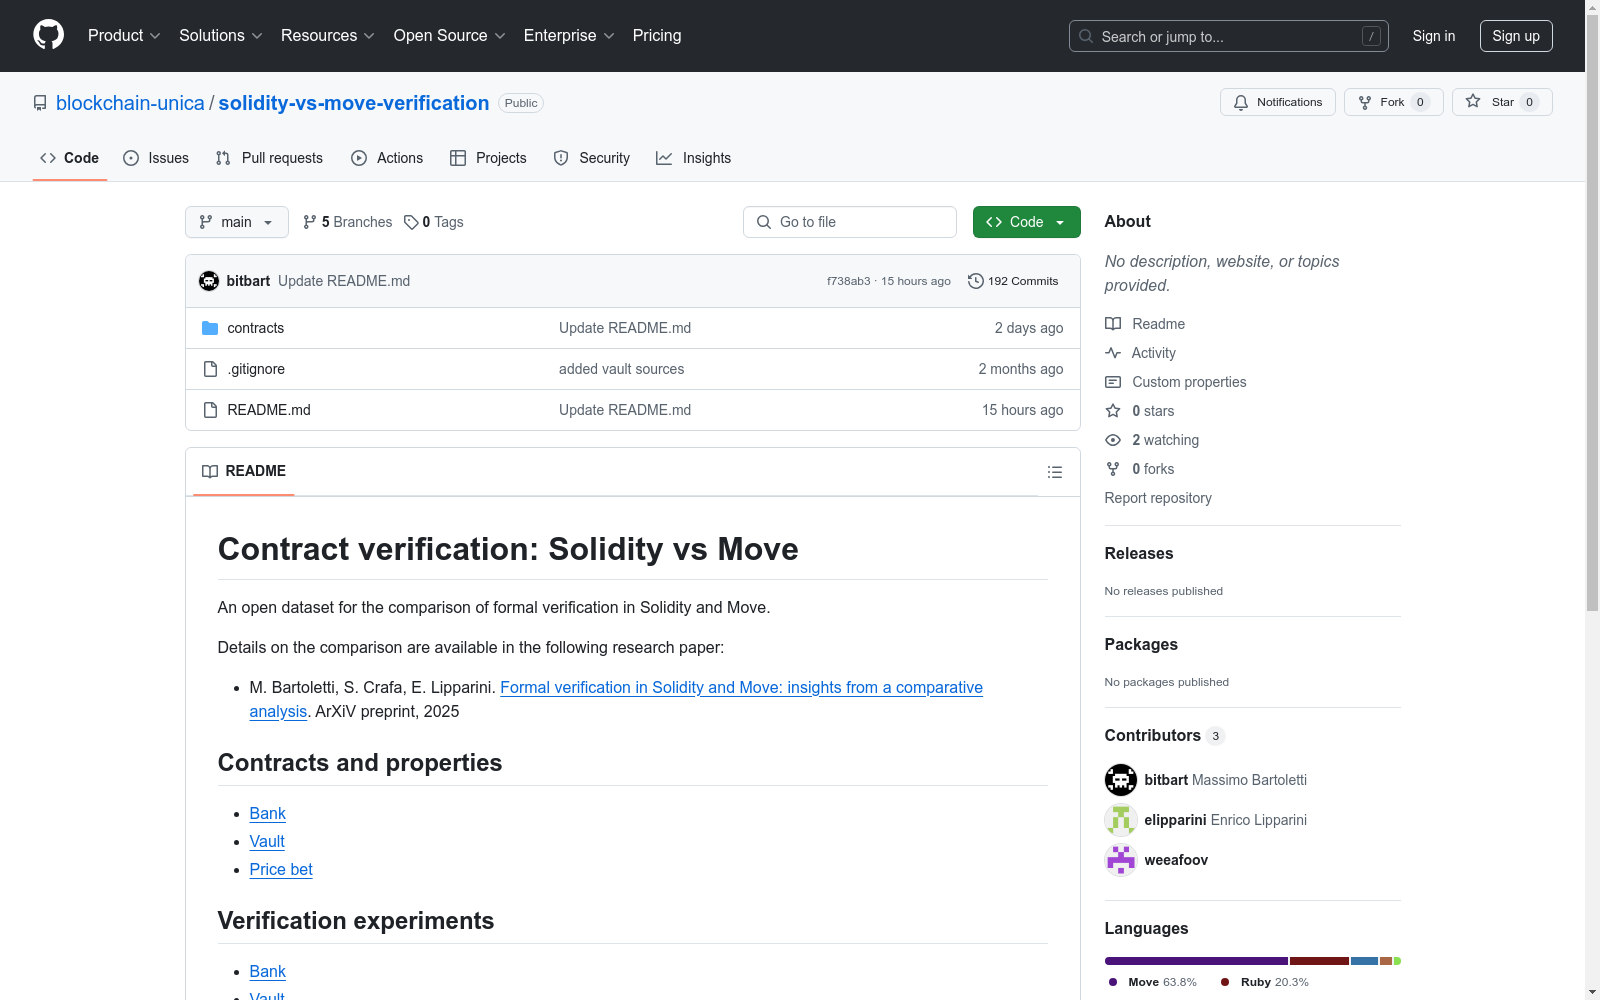Go to the GitHub homepage logo

48,35
